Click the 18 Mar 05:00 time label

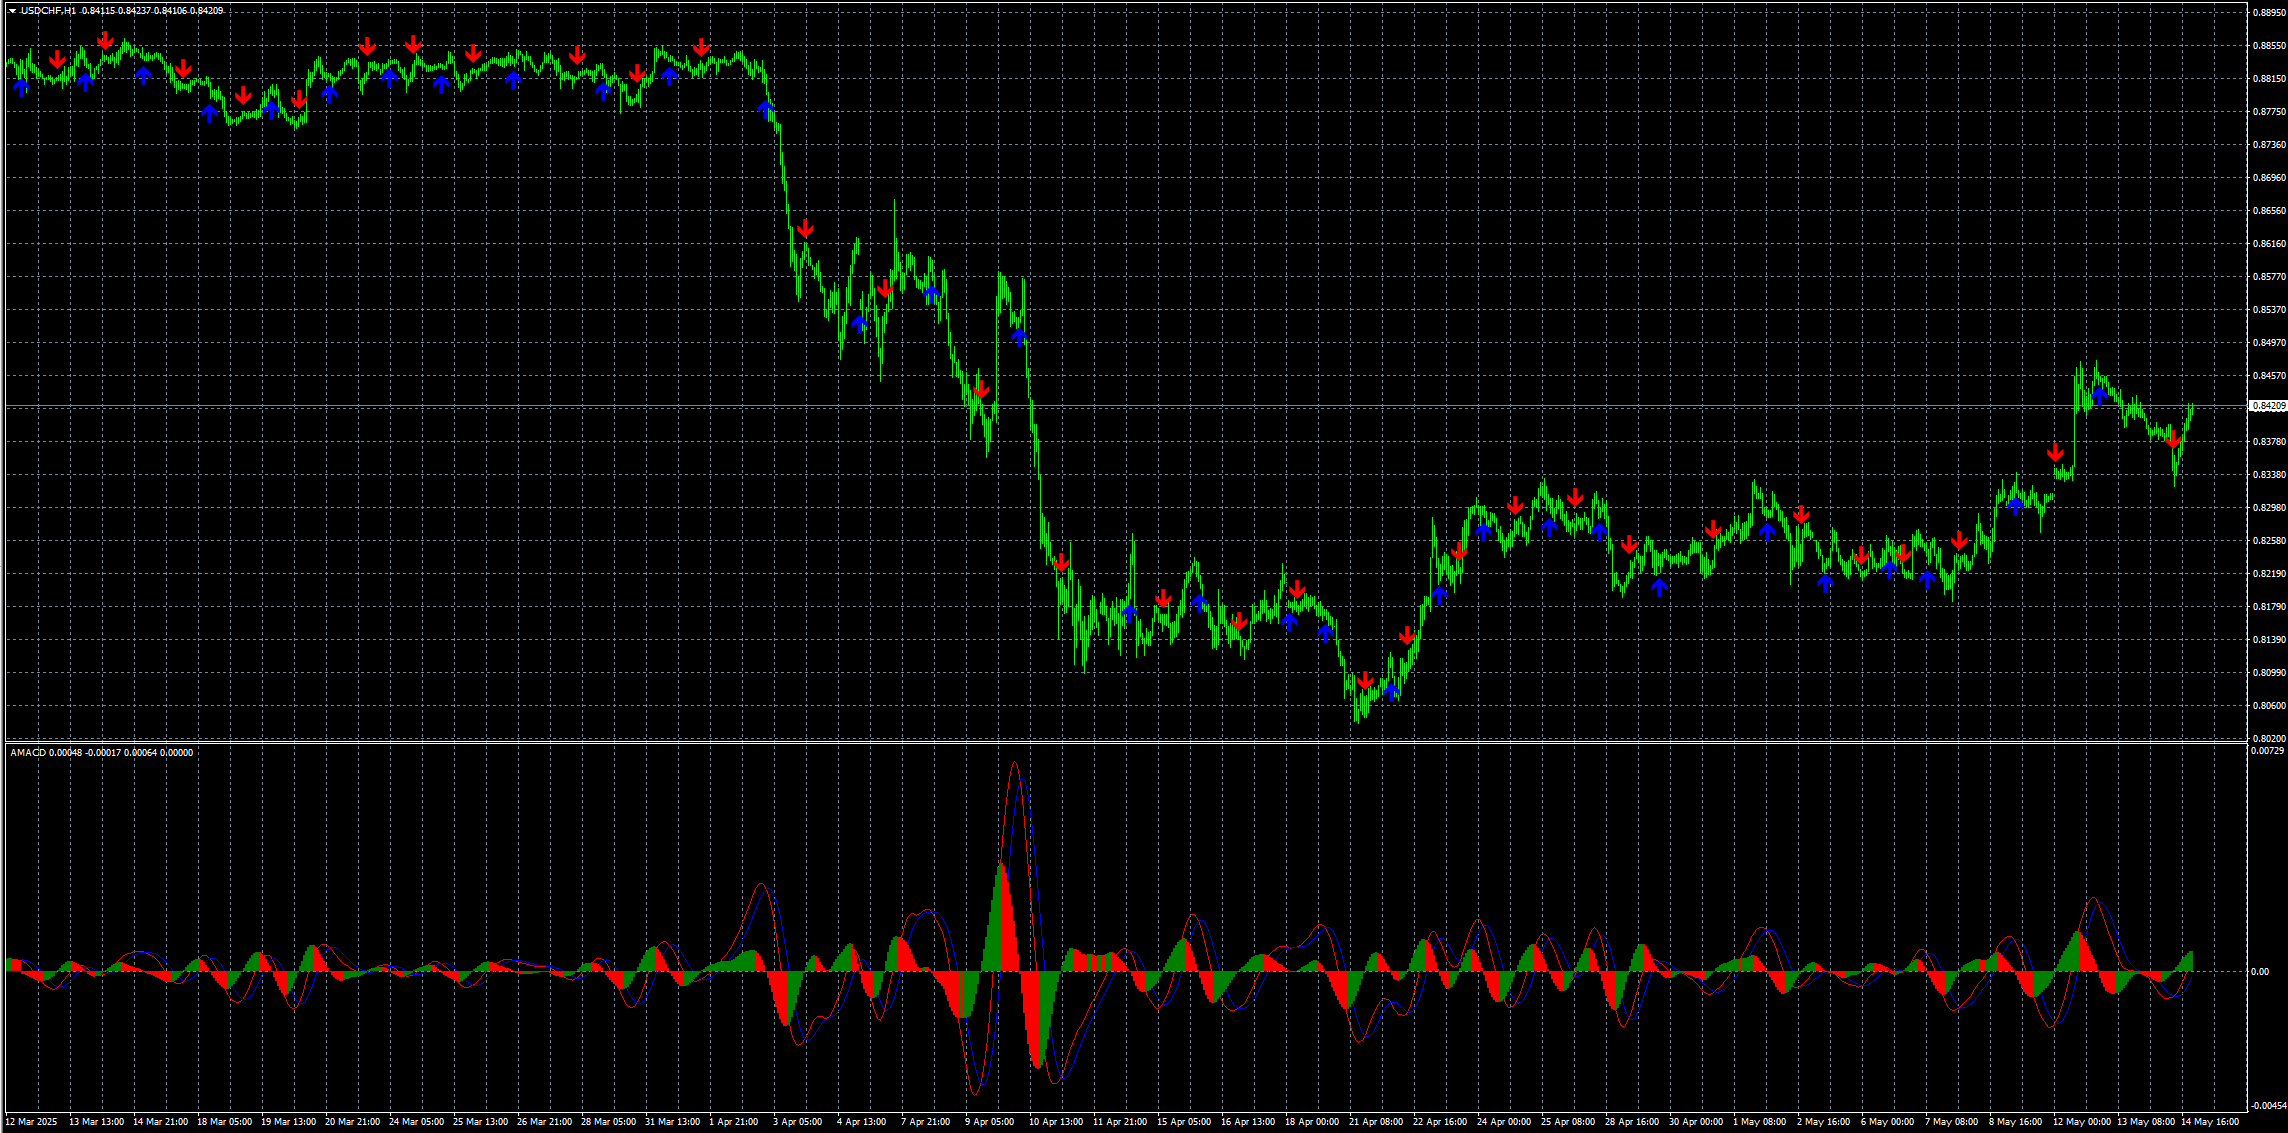click(x=224, y=1121)
